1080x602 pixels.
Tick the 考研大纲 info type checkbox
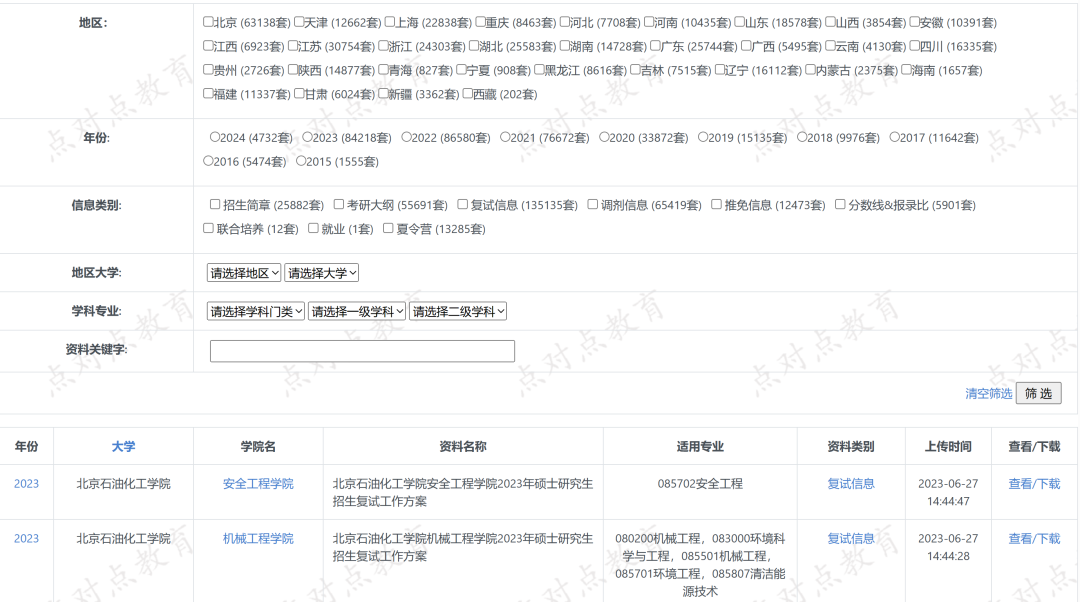(x=339, y=205)
